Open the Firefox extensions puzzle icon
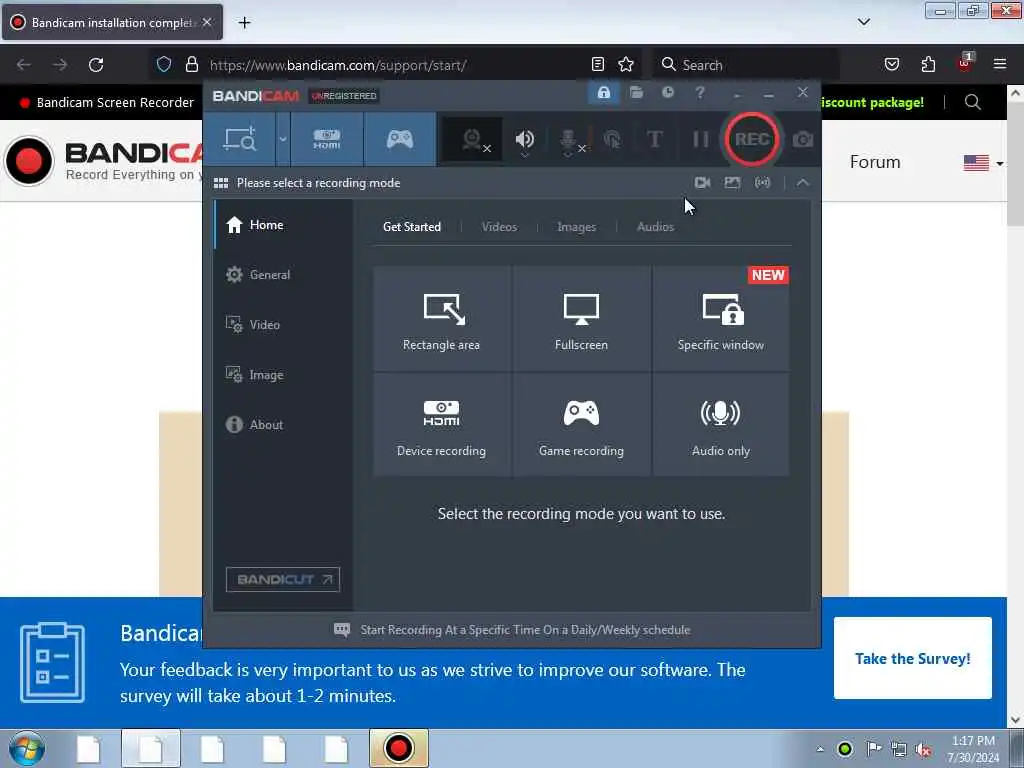Image resolution: width=1024 pixels, height=768 pixels. pos(928,64)
